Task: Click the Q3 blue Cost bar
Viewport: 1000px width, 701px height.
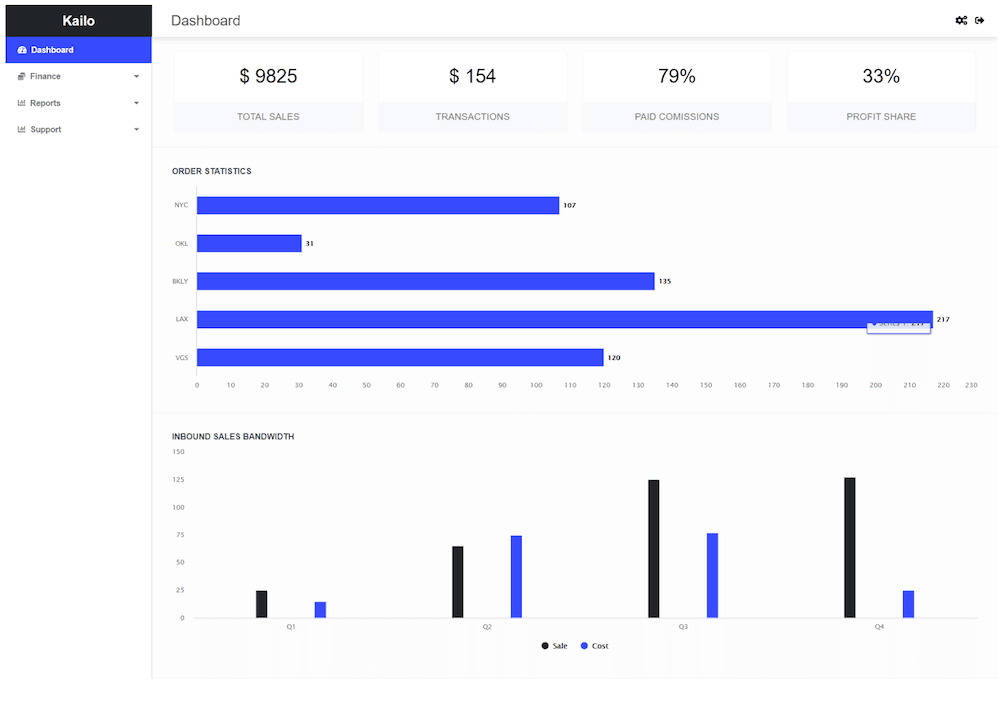Action: [712, 575]
